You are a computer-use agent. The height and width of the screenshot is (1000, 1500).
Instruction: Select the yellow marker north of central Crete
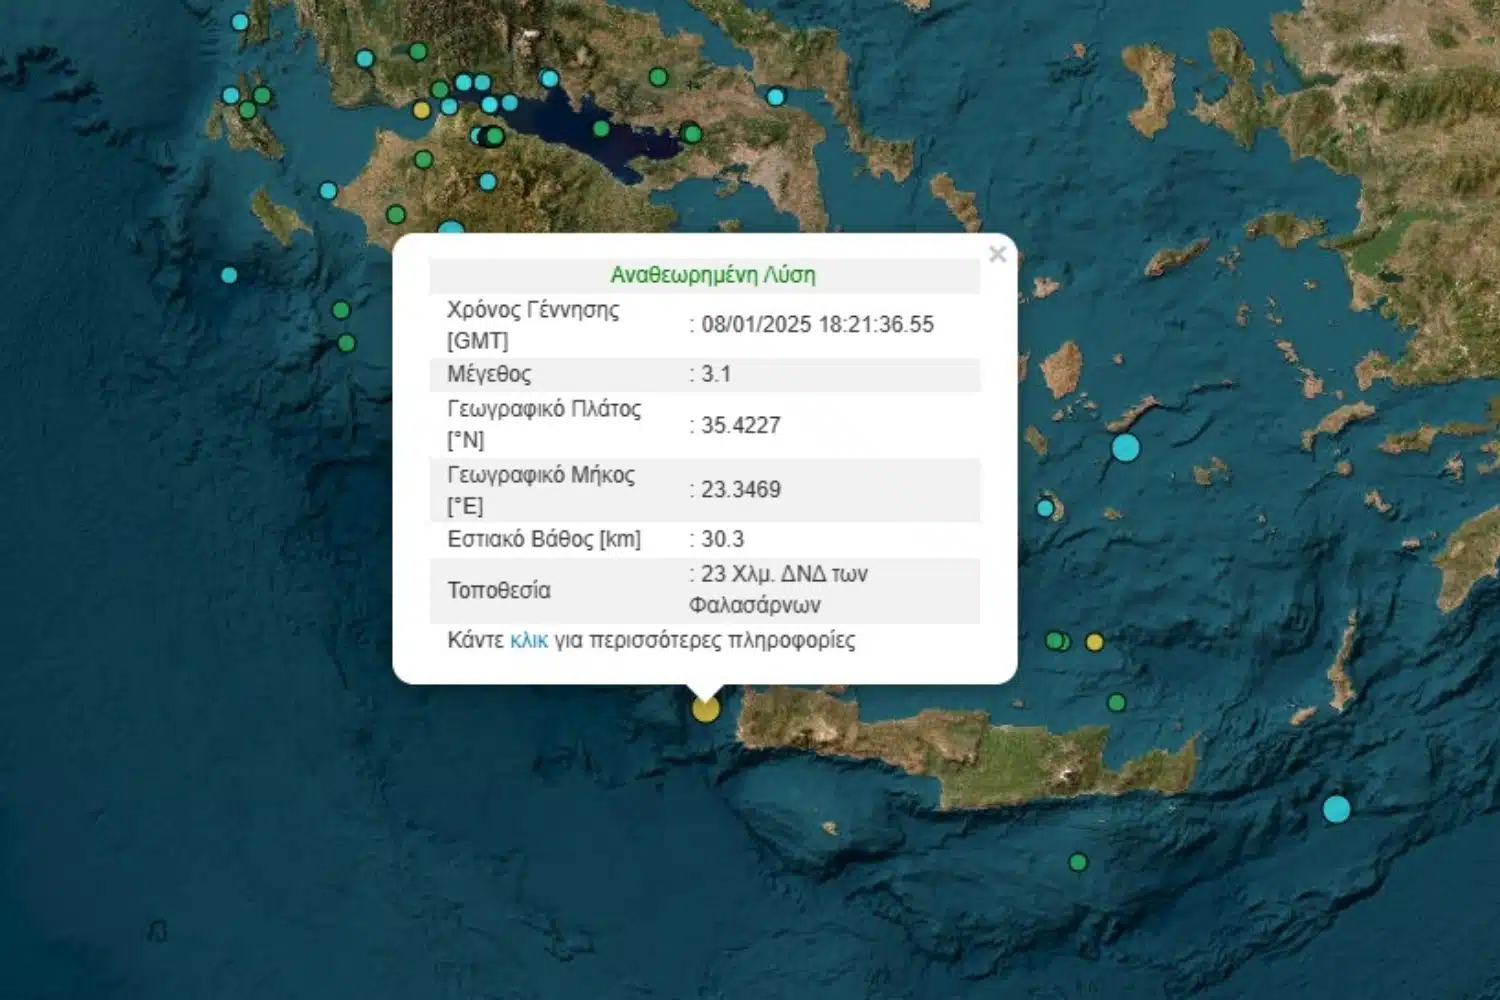pyautogui.click(x=1095, y=642)
